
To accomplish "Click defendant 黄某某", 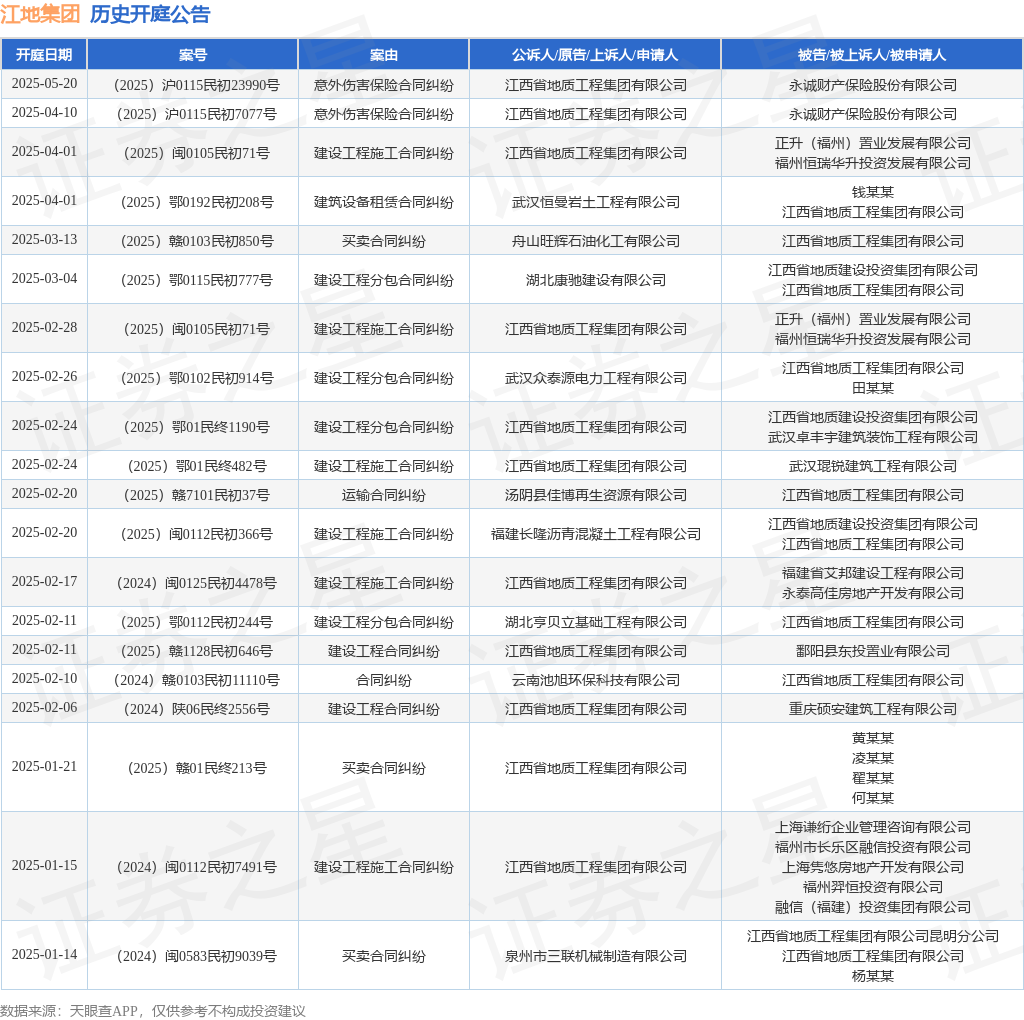I will [x=872, y=738].
